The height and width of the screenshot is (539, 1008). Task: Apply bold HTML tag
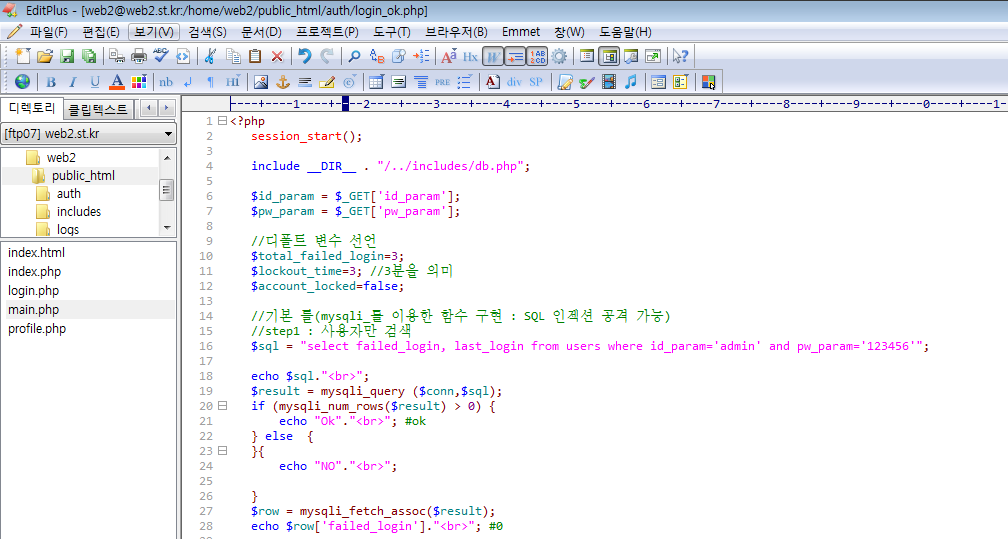pos(51,82)
